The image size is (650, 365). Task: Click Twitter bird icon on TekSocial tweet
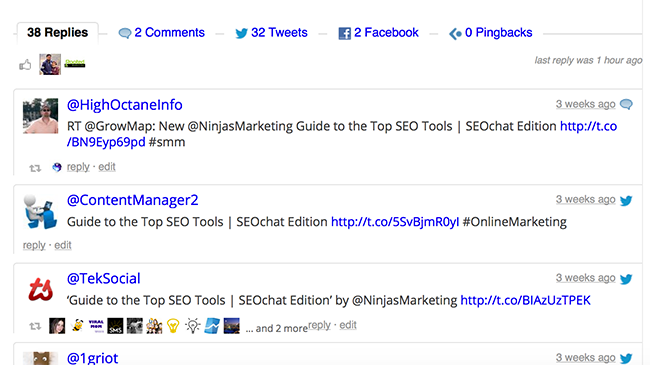[626, 279]
